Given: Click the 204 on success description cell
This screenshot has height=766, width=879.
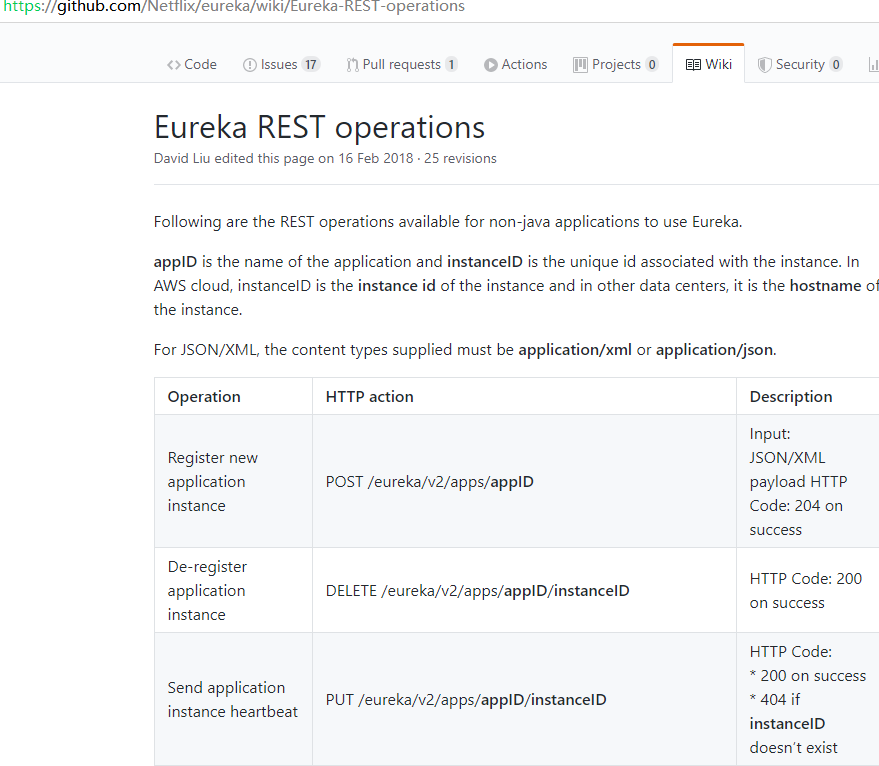Looking at the screenshot, I should pos(808,482).
